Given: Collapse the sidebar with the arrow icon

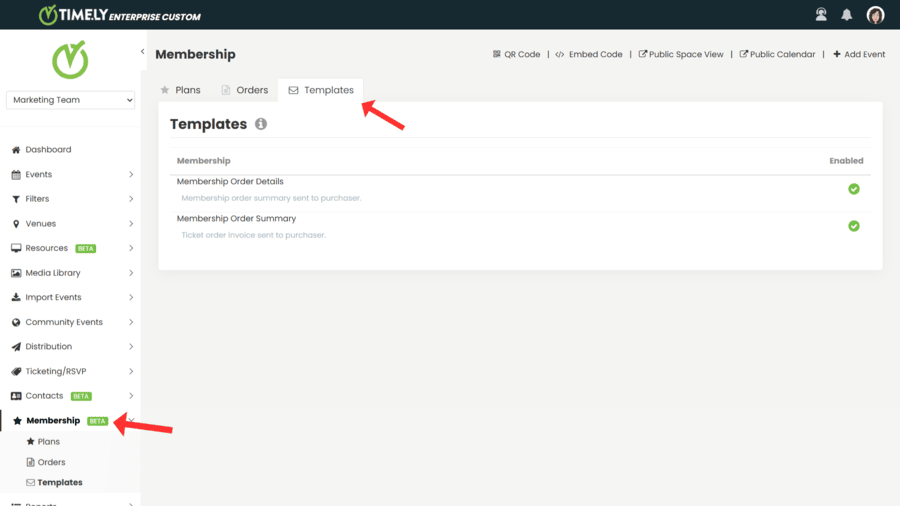Looking at the screenshot, I should tap(142, 52).
